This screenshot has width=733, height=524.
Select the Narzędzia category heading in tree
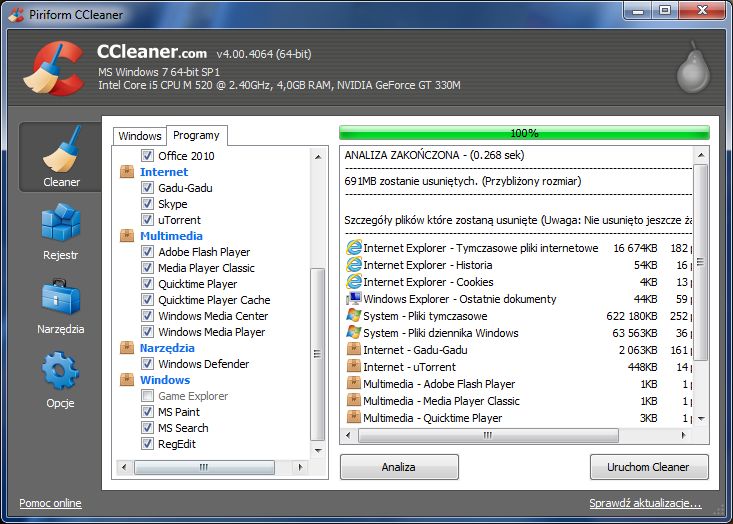coord(167,348)
